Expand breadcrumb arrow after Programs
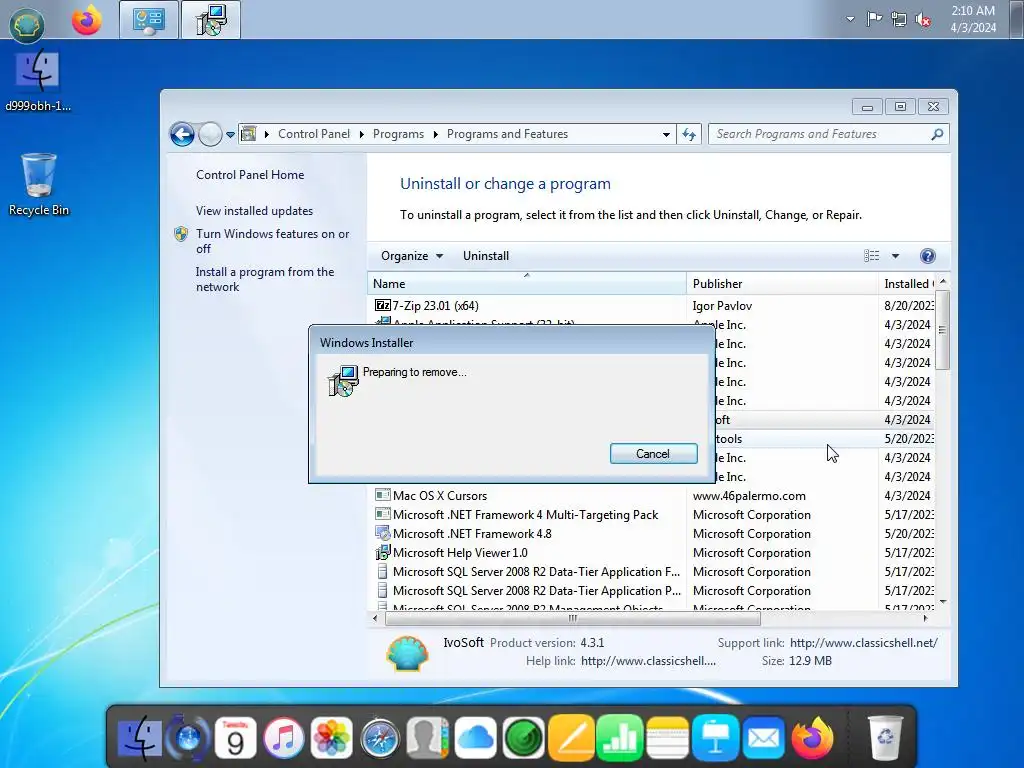The image size is (1024, 768). click(436, 135)
